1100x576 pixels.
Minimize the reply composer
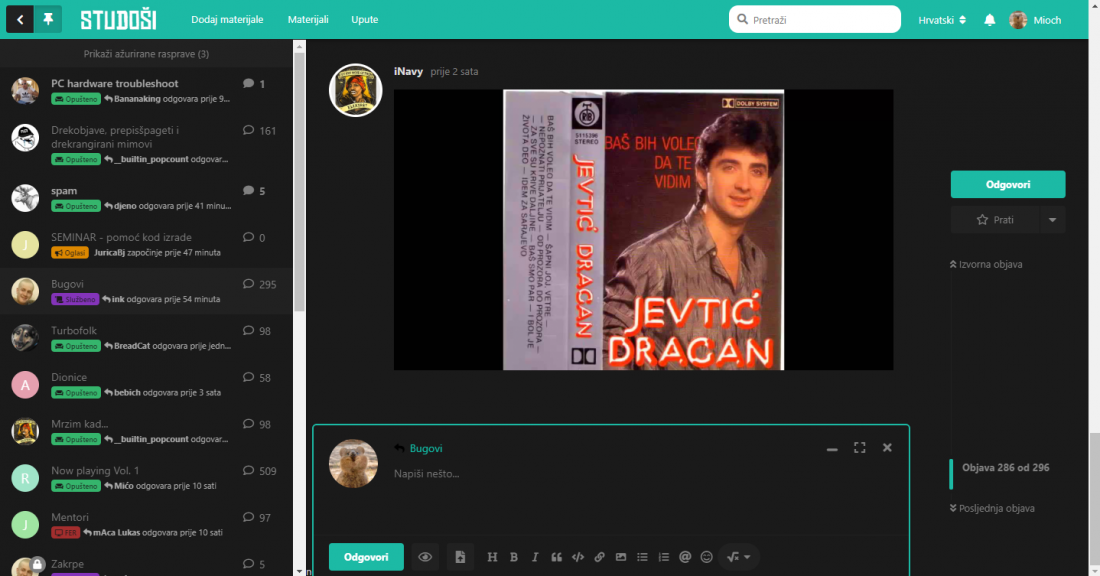tap(832, 448)
